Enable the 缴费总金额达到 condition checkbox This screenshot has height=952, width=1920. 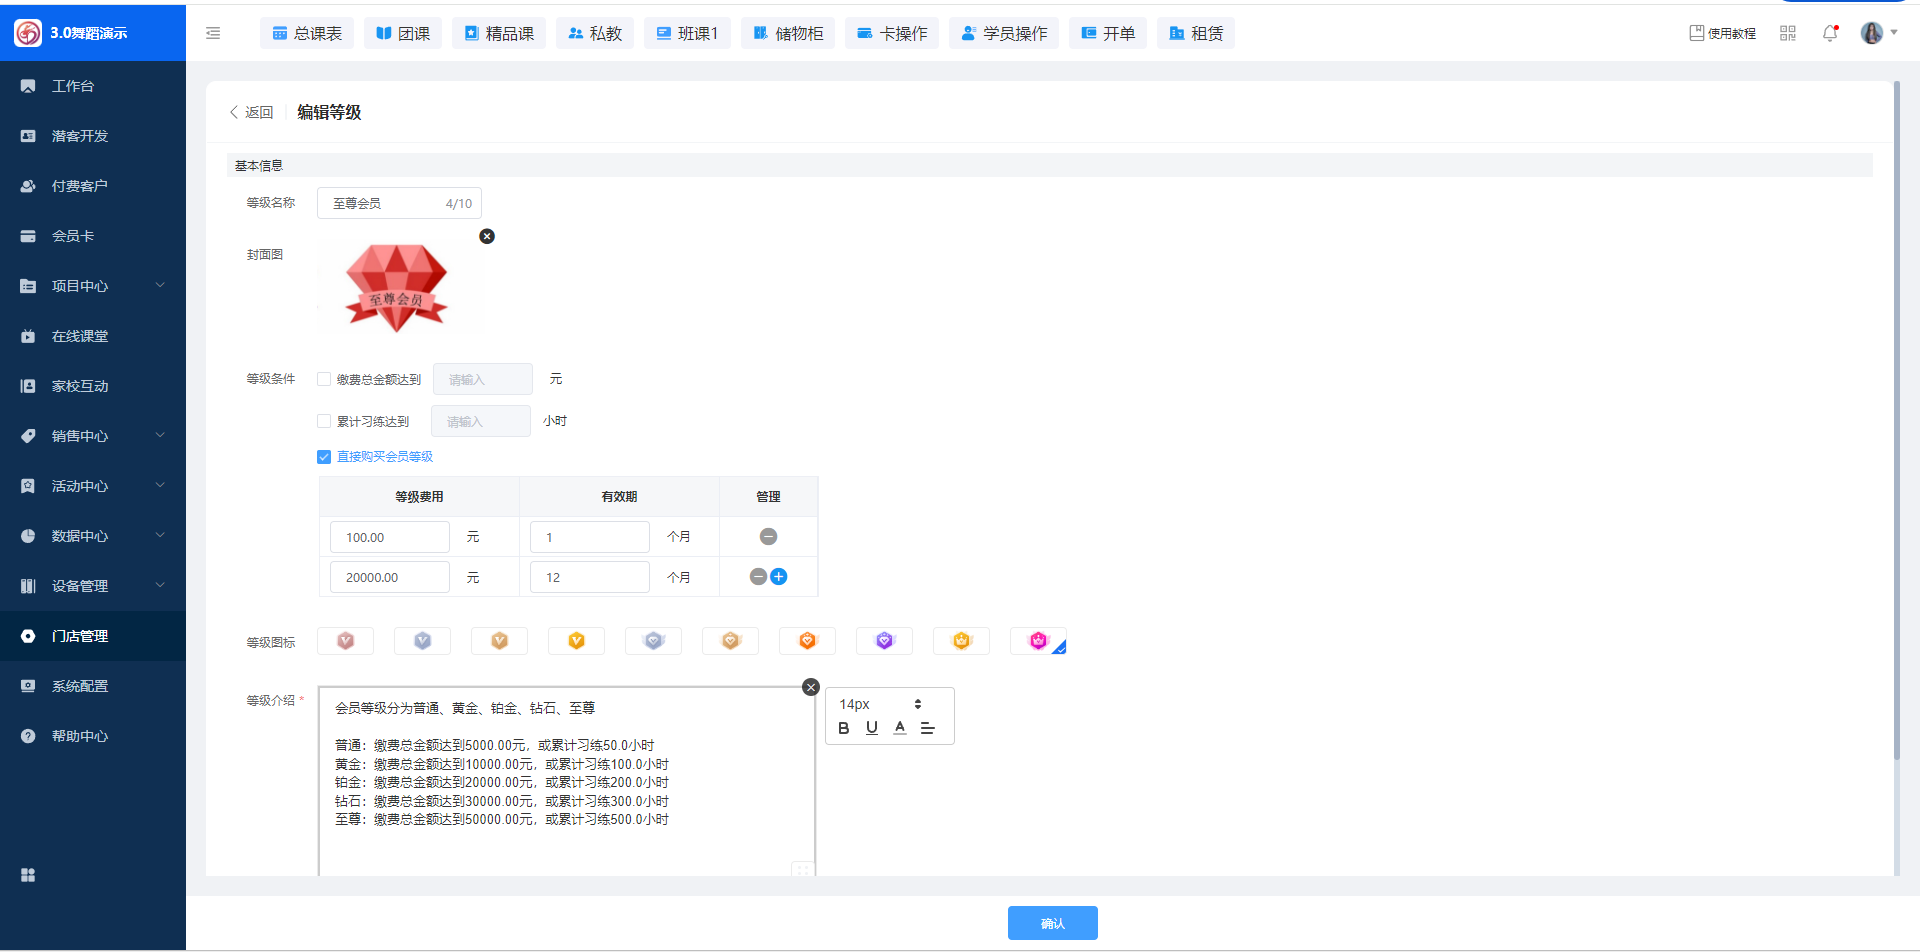(324, 379)
